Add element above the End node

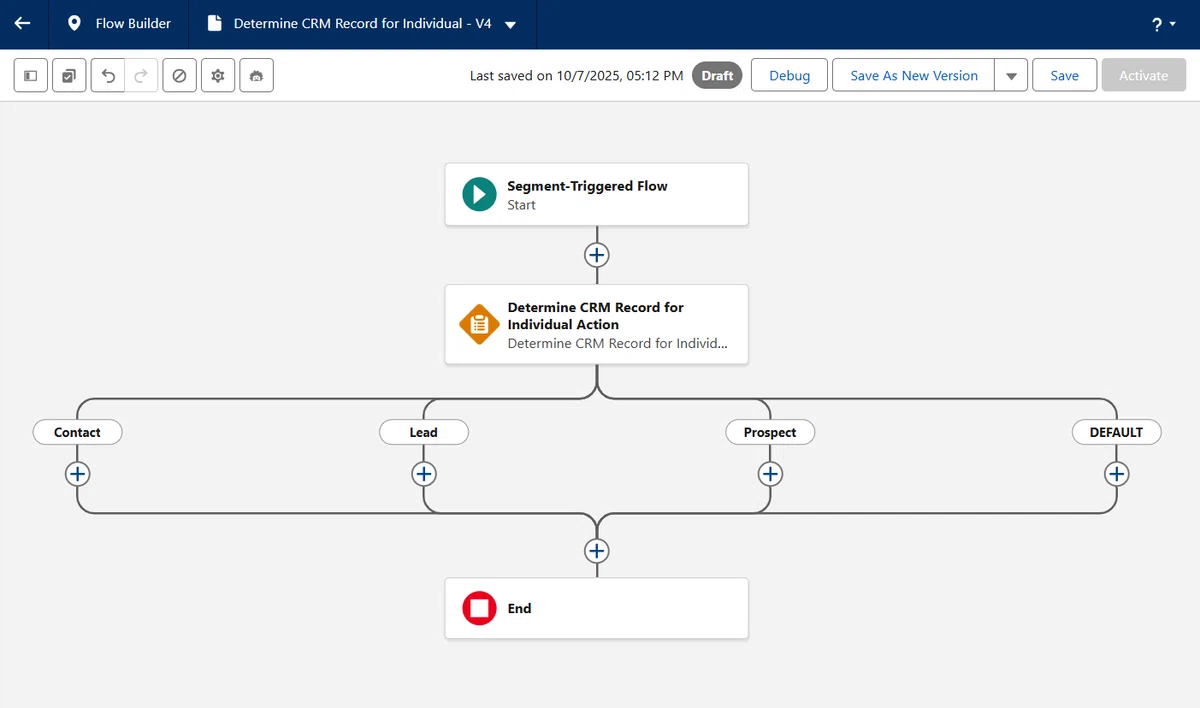tap(596, 551)
